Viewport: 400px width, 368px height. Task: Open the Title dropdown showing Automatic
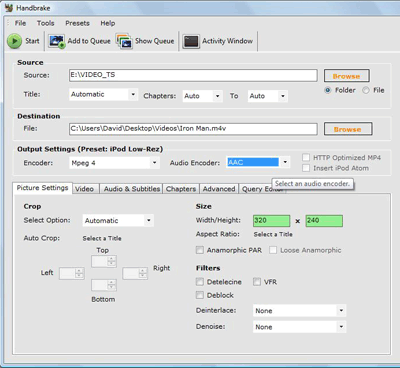[x=103, y=95]
